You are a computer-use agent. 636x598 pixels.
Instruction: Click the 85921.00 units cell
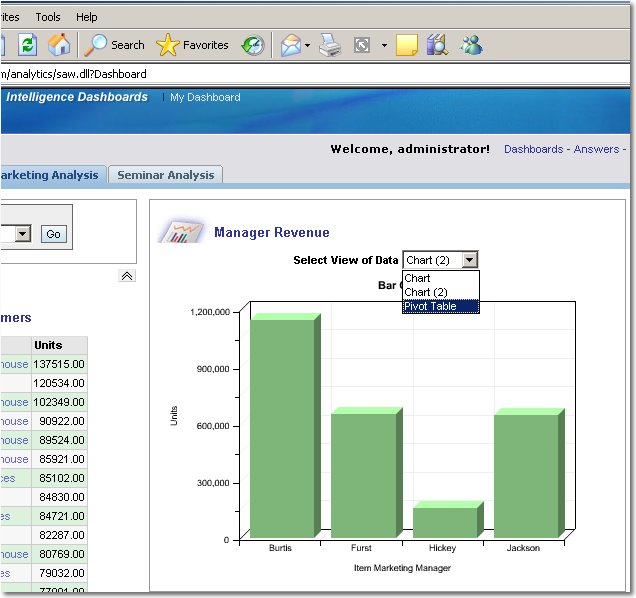click(59, 459)
